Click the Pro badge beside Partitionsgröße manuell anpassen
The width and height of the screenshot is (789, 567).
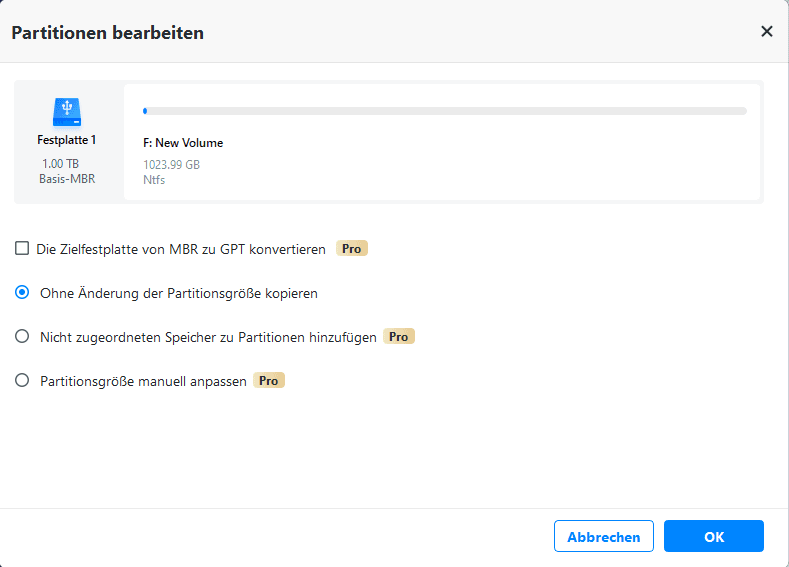click(269, 381)
